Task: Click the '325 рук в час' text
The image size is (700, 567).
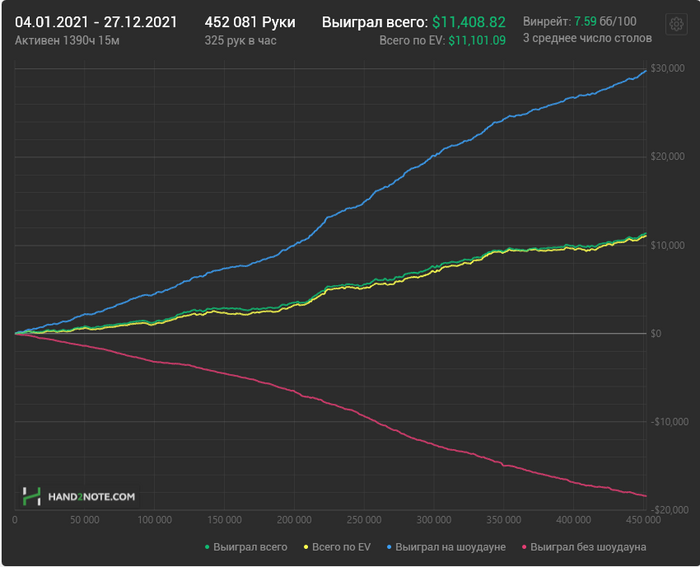Action: (240, 41)
